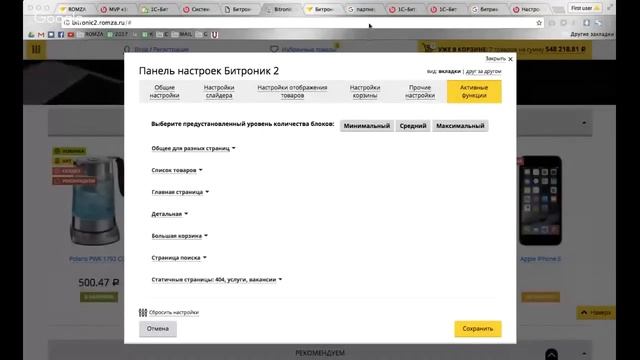Switch to the ROMZA browser tab
Image resolution: width=640 pixels, height=360 pixels.
coord(73,9)
